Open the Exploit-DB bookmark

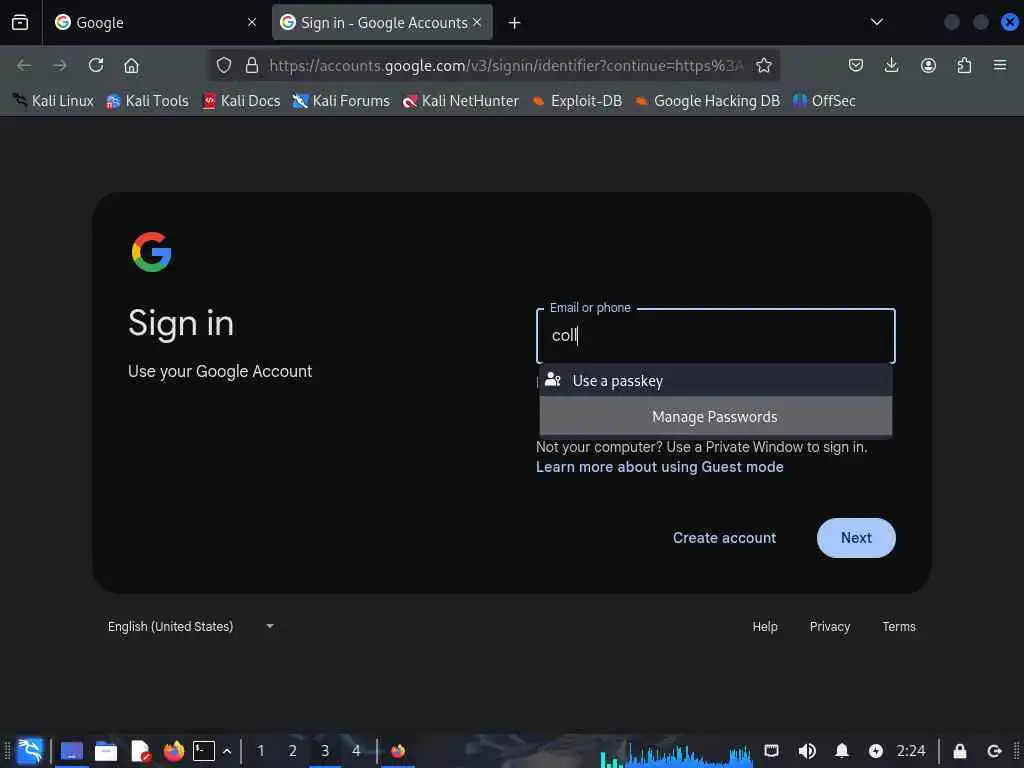(577, 101)
